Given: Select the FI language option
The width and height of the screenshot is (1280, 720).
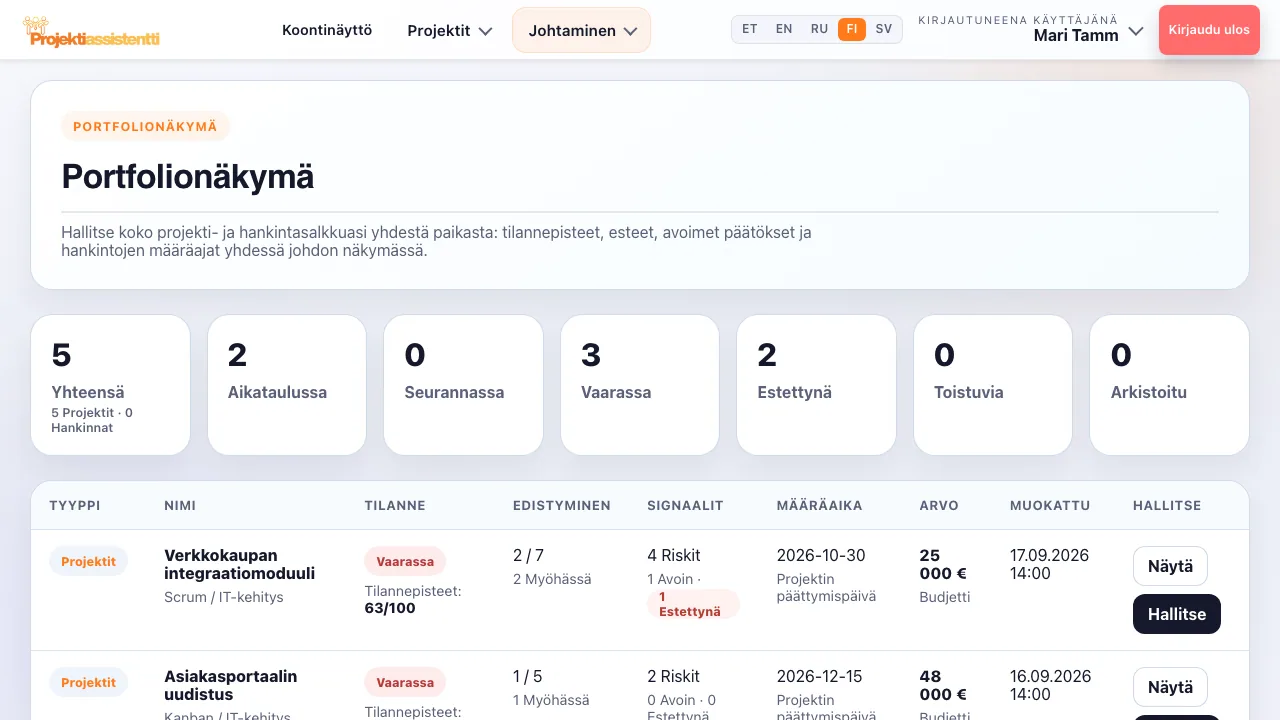Looking at the screenshot, I should pyautogui.click(x=852, y=29).
